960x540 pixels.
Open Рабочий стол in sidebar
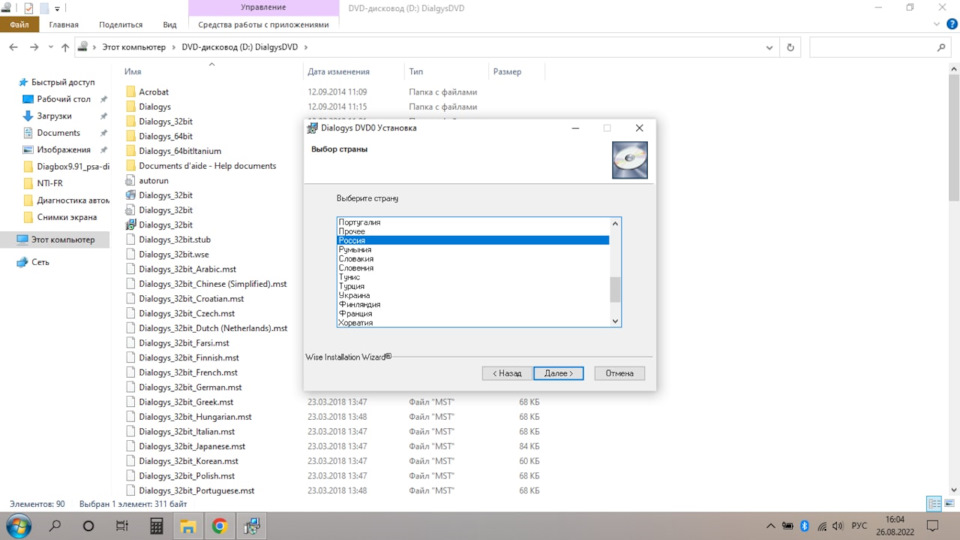pyautogui.click(x=64, y=99)
